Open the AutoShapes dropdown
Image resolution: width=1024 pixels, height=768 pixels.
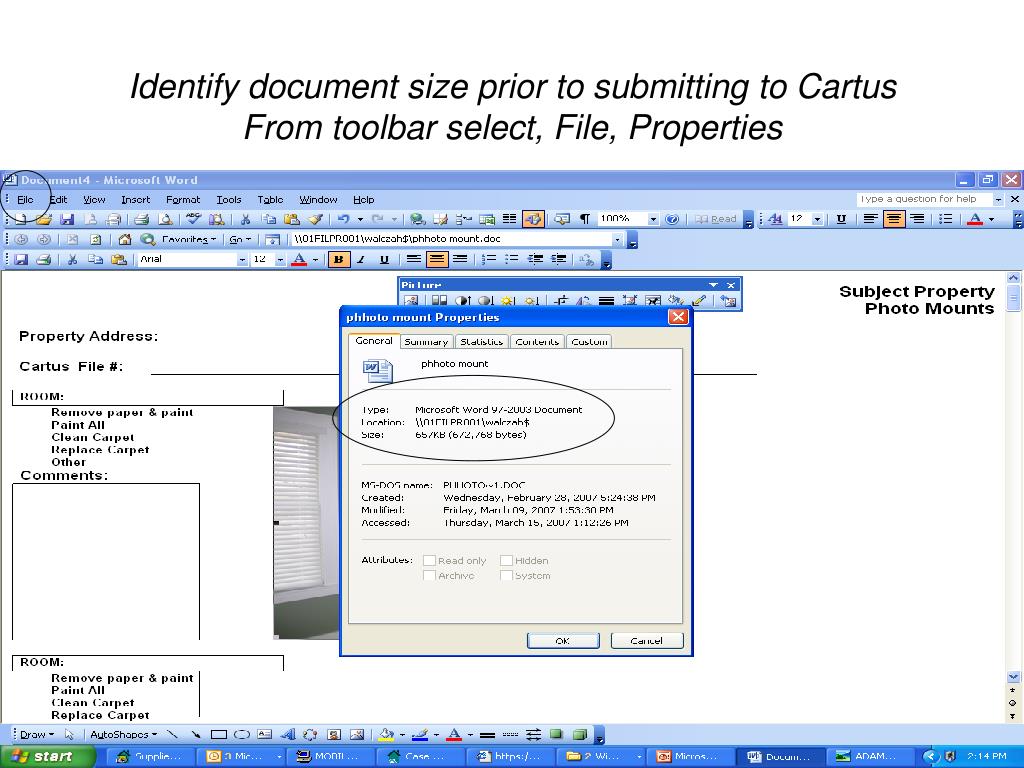tap(124, 735)
